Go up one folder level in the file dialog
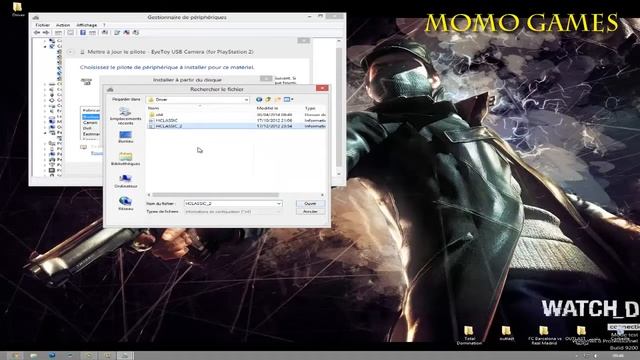Screen dimensions: 640x360 point(268,99)
